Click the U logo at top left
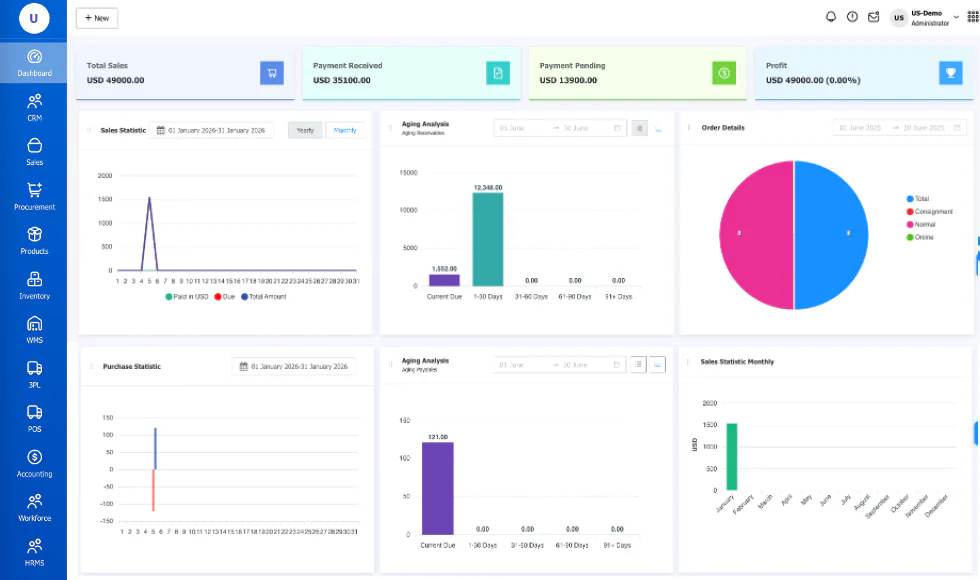980x580 pixels. click(x=34, y=18)
